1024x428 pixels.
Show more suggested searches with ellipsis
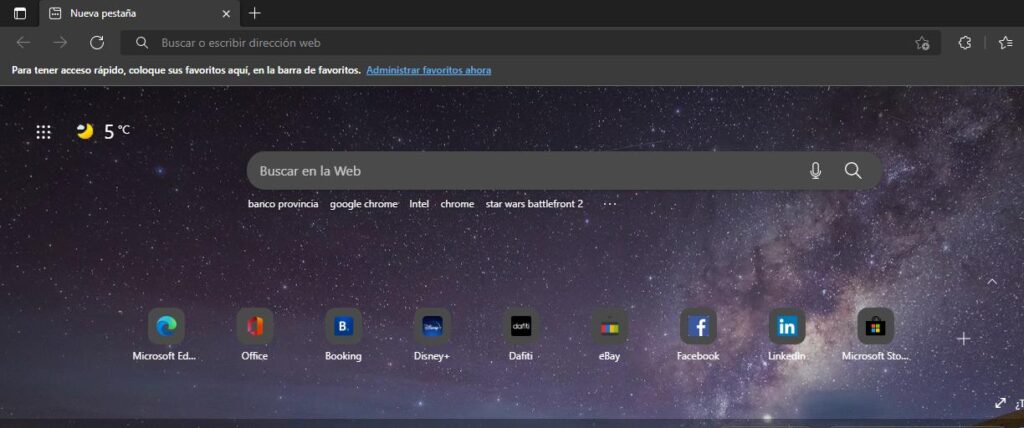609,204
